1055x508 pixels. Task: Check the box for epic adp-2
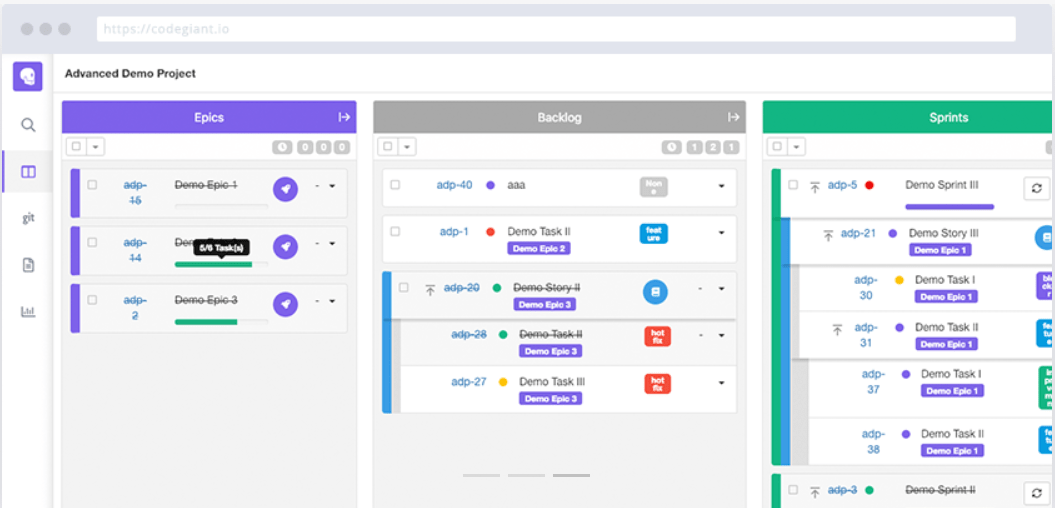point(92,299)
